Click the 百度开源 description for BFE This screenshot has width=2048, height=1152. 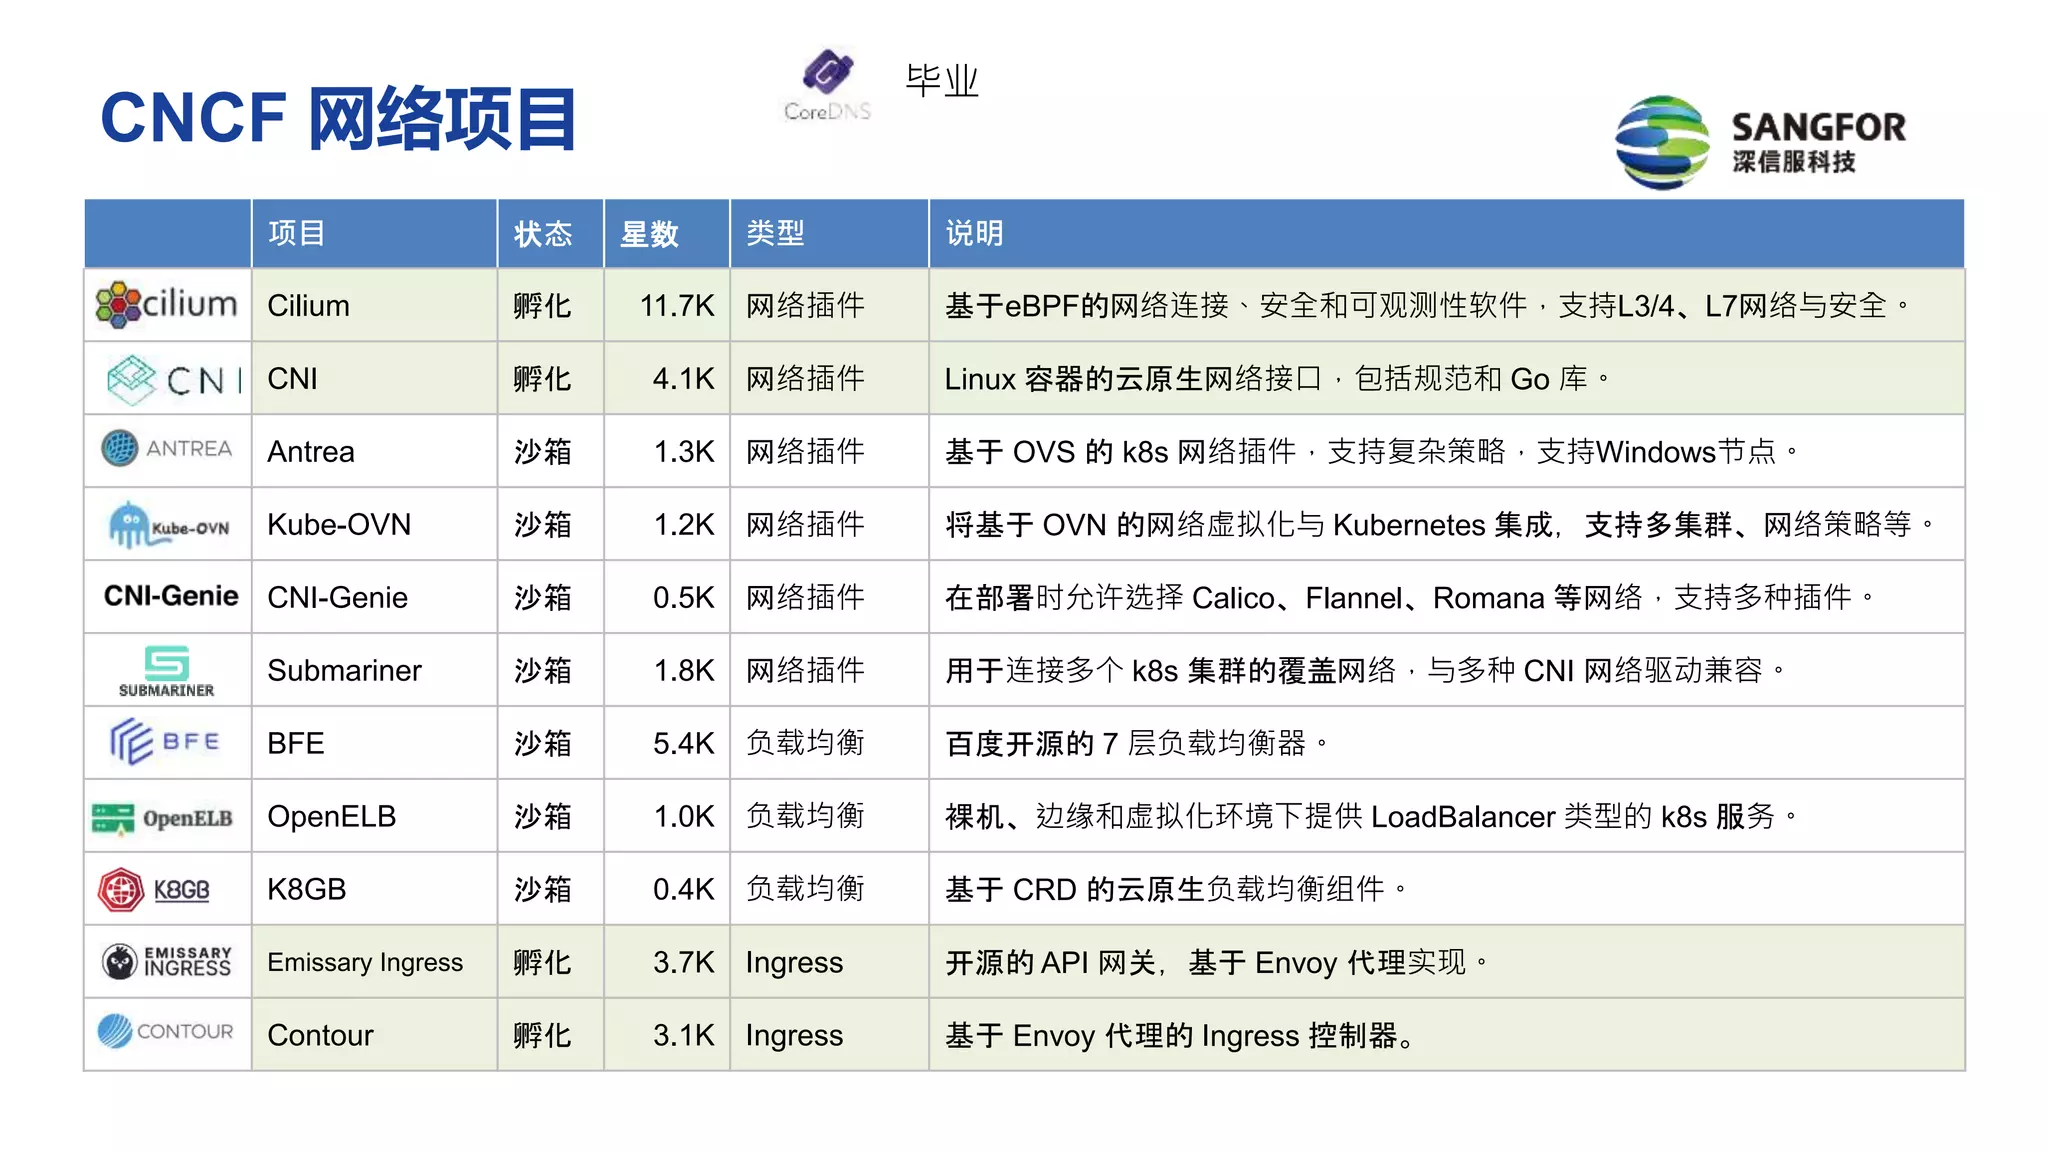point(1137,743)
